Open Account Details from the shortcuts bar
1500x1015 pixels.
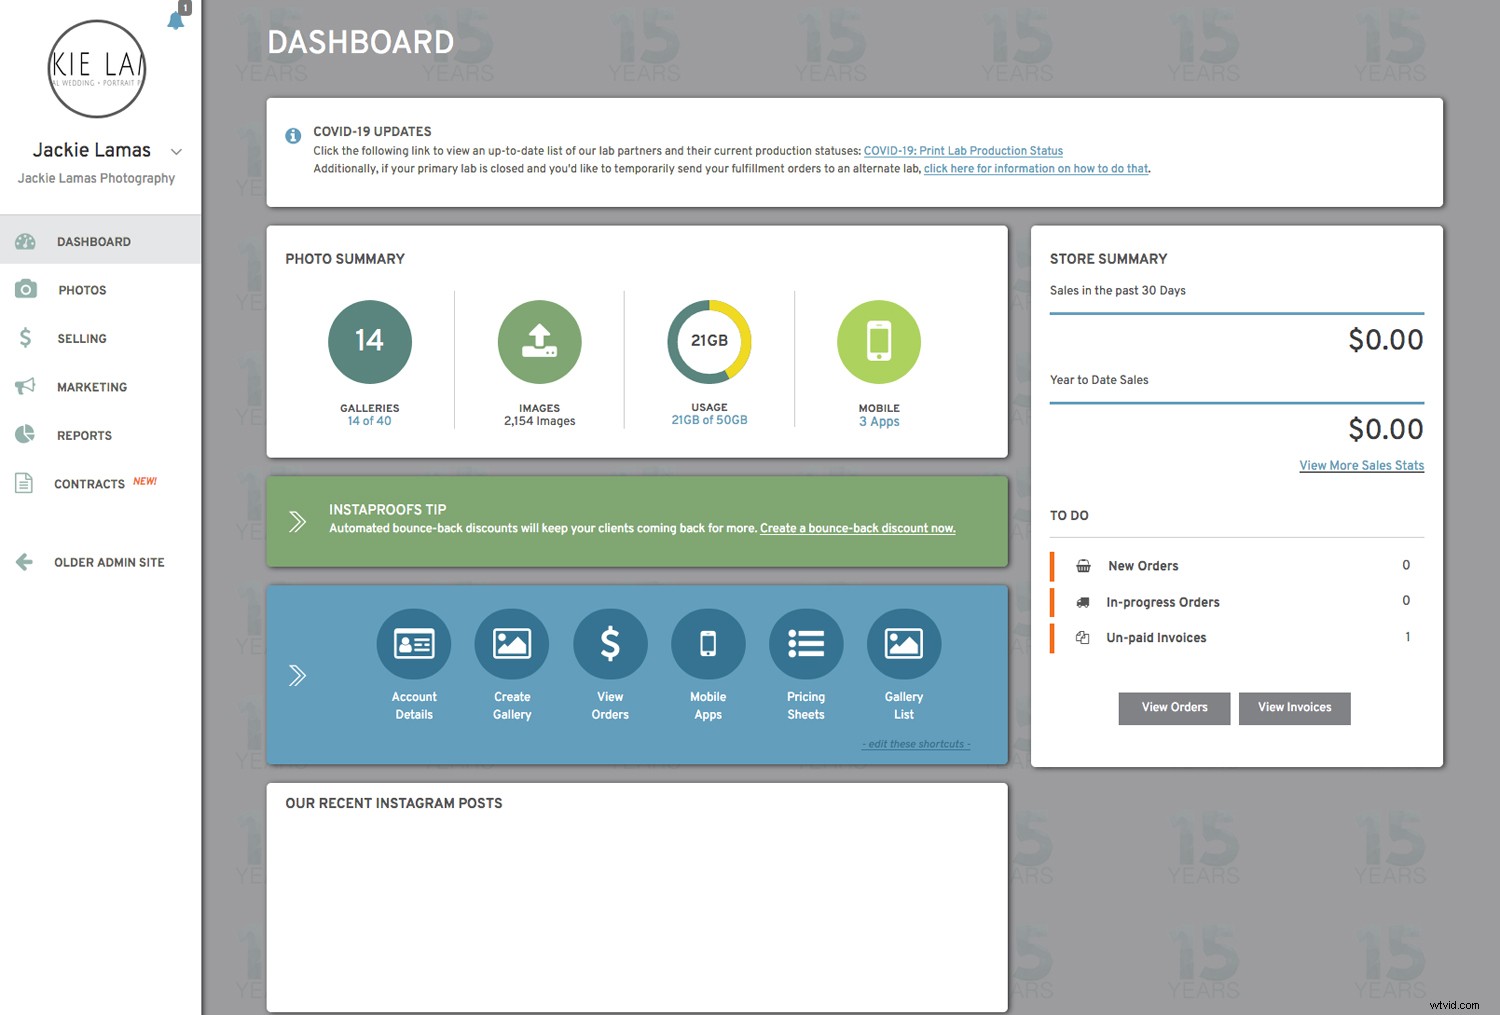413,644
